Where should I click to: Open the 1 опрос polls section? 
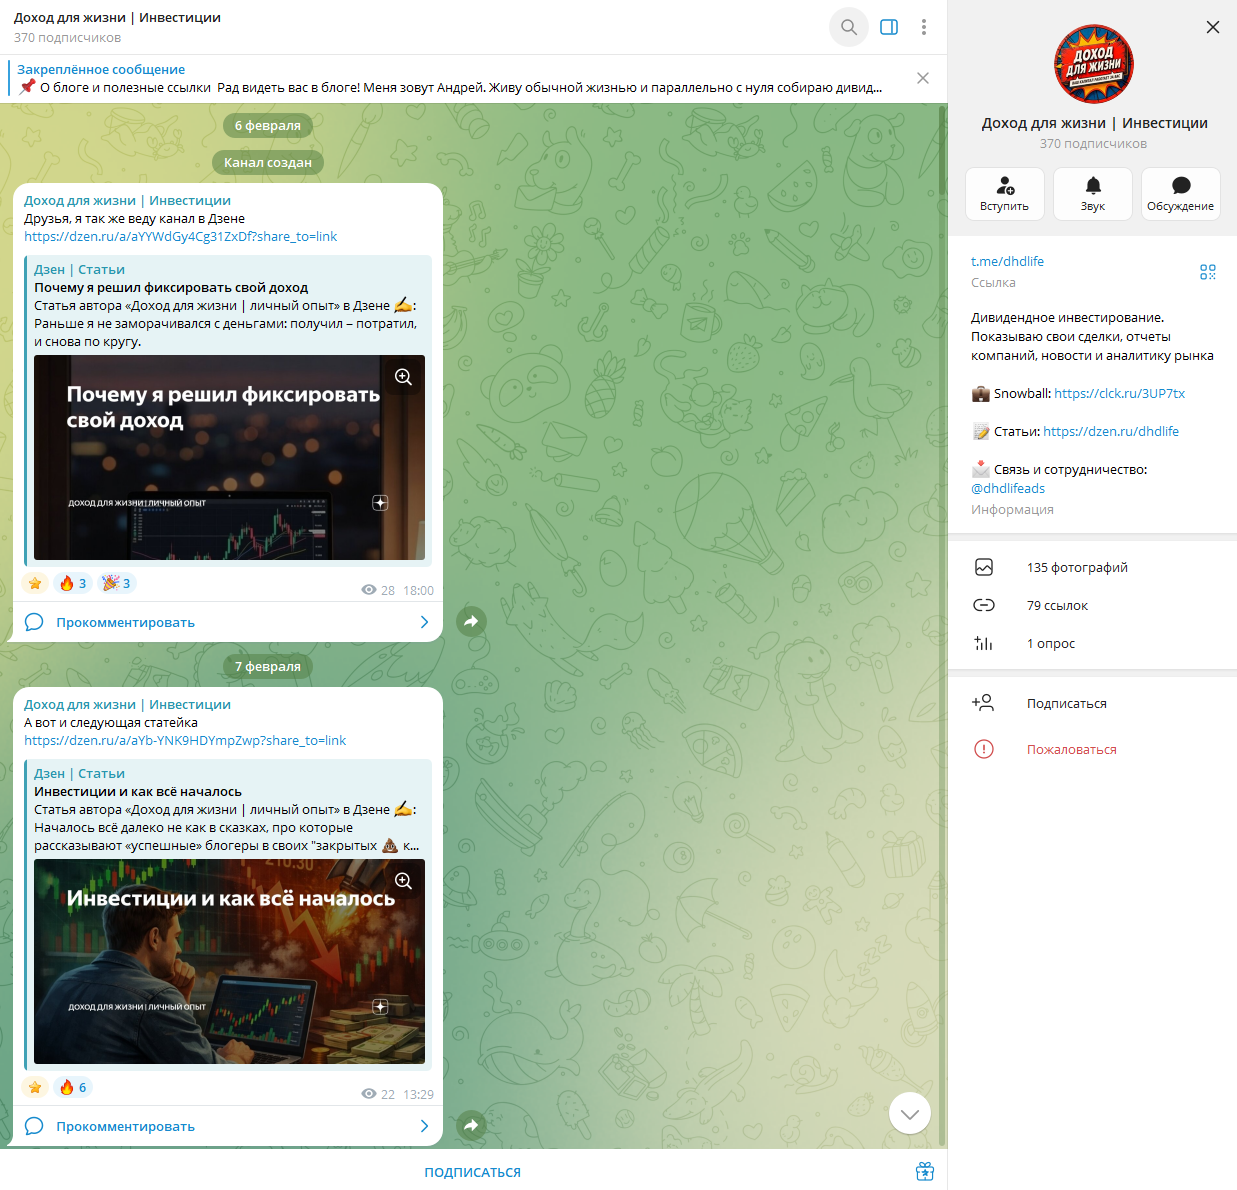point(1092,643)
